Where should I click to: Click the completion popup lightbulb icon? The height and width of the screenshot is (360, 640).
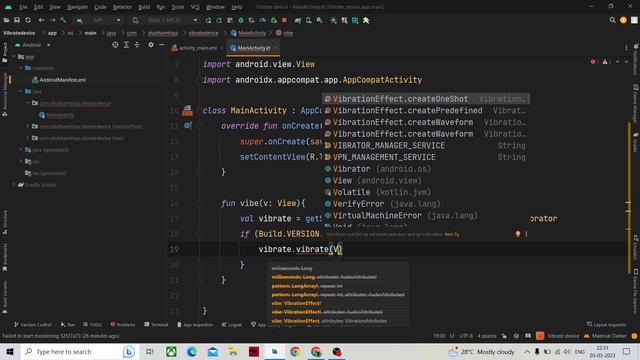click(518, 234)
